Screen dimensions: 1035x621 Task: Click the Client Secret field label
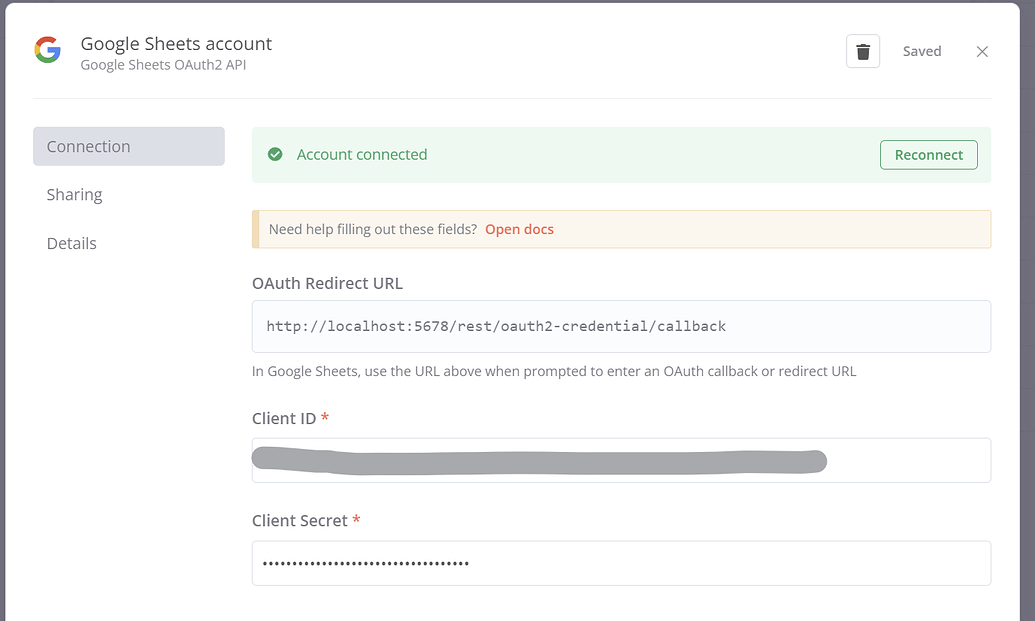(300, 521)
